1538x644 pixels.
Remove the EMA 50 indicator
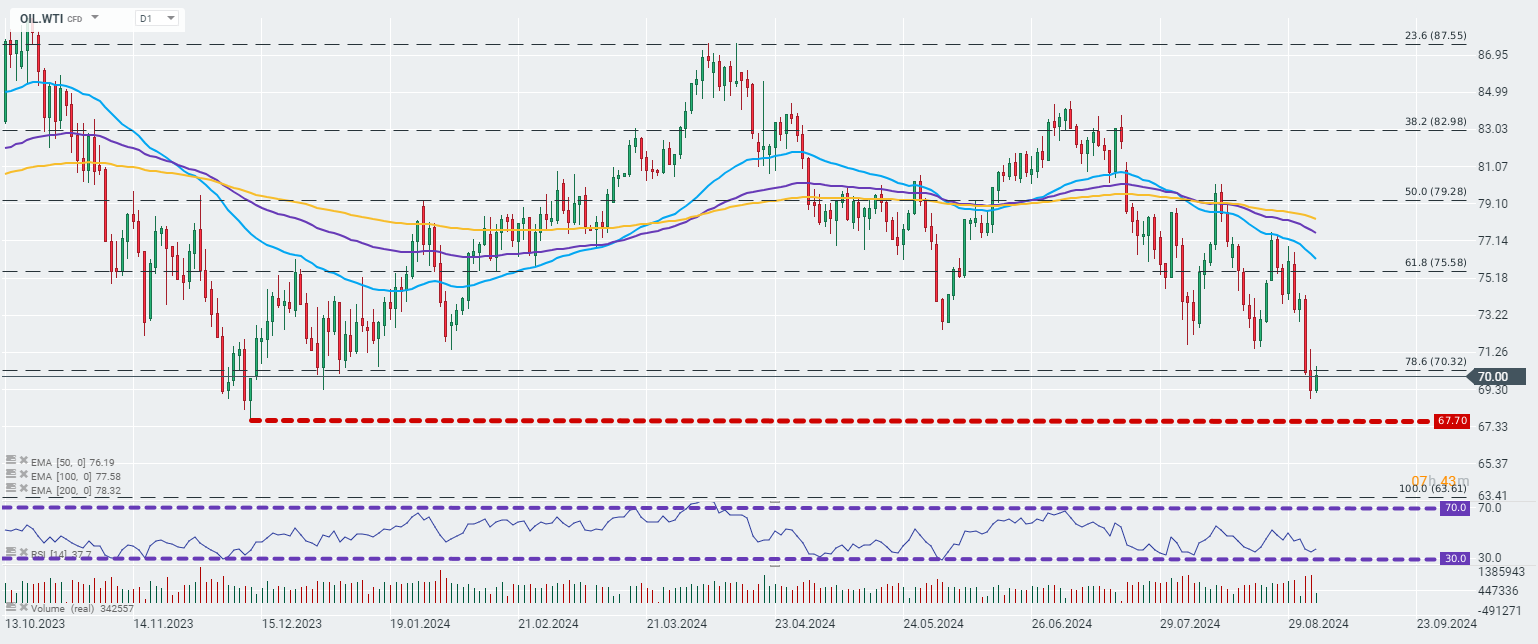(23, 460)
